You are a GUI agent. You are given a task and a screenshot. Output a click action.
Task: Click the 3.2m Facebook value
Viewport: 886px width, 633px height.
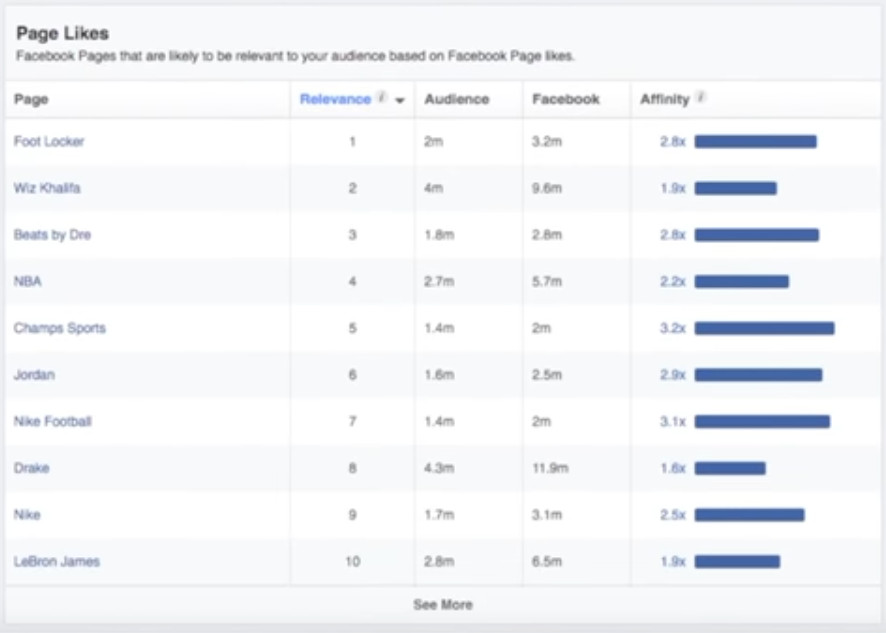tap(546, 141)
